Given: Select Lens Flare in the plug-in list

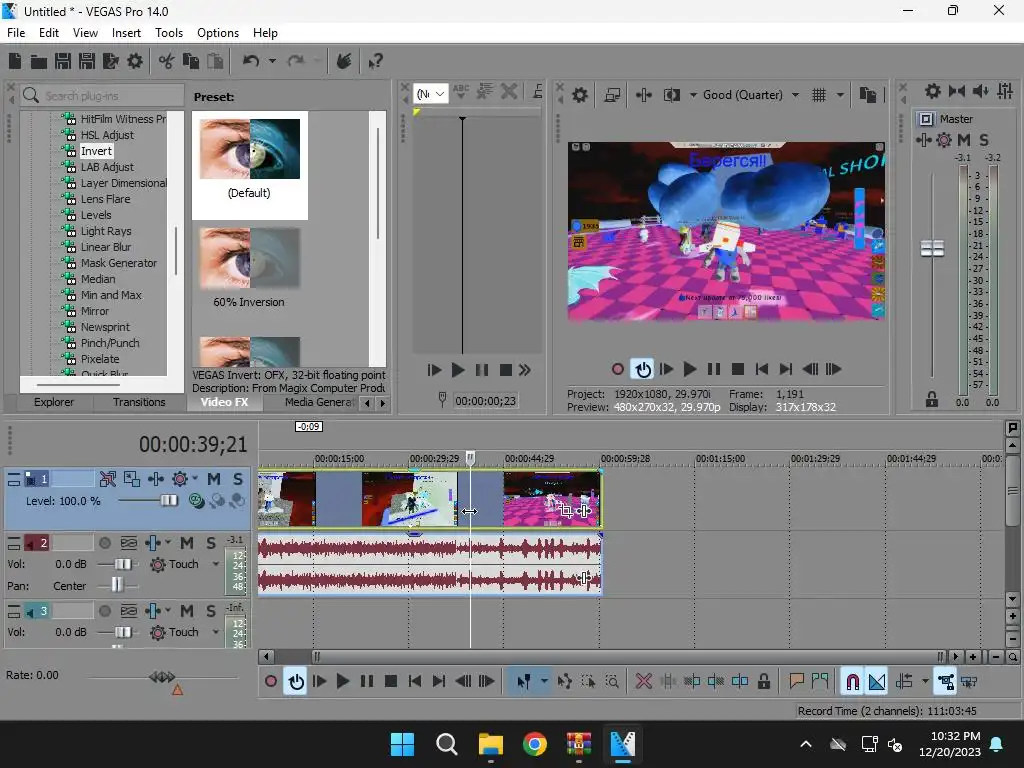Looking at the screenshot, I should 105,199.
